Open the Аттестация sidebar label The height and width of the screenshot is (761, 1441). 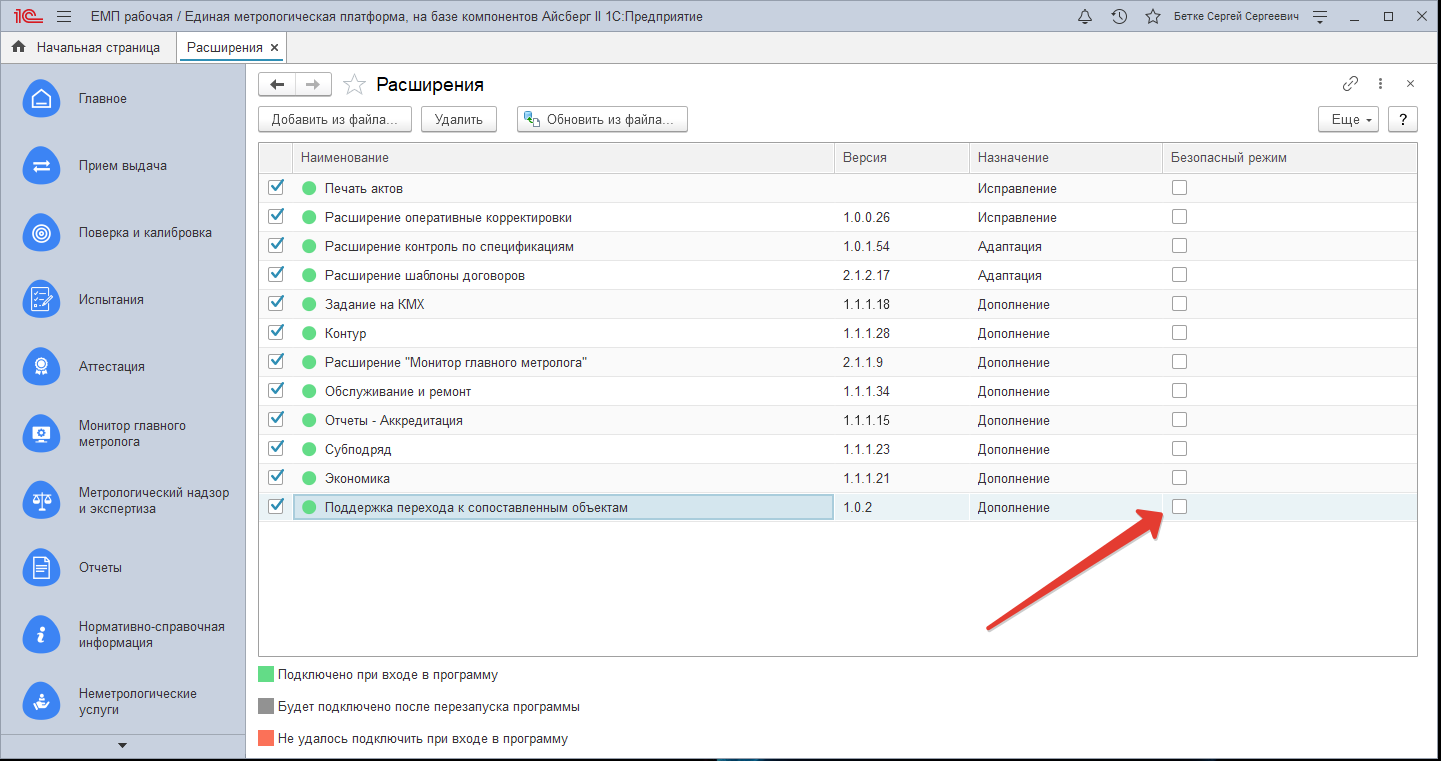coord(112,366)
